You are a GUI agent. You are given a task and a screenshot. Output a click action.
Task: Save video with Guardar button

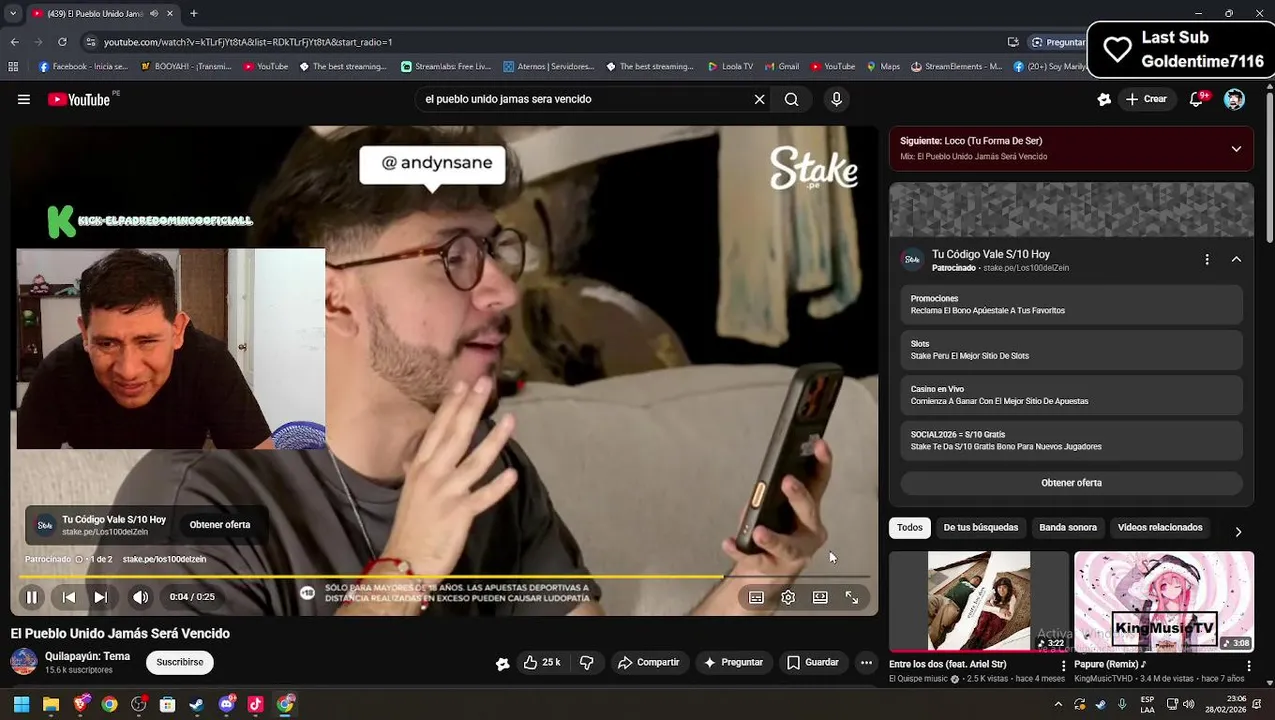point(812,662)
